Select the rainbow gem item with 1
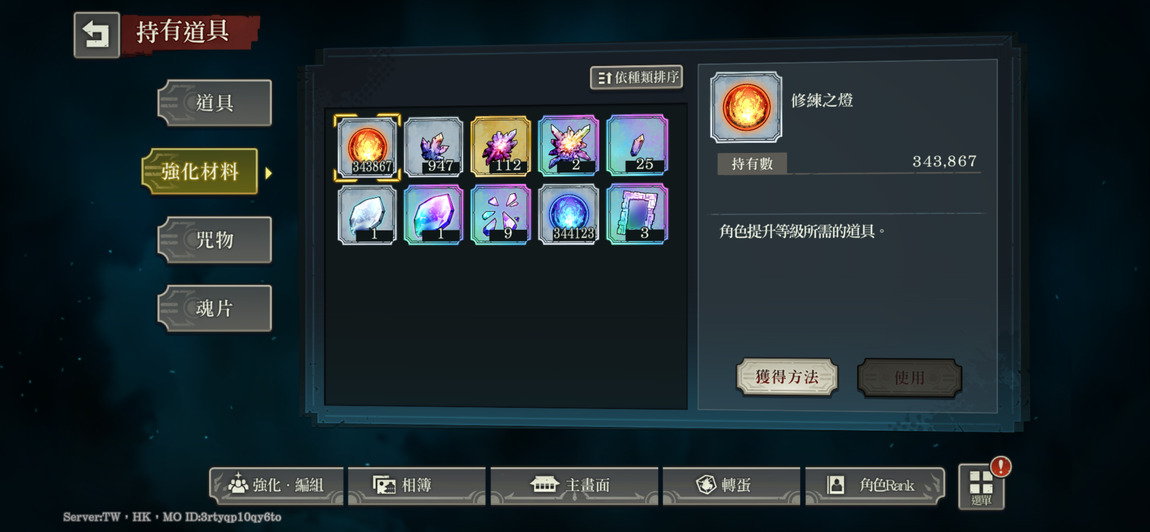Image resolution: width=1150 pixels, height=532 pixels. 433,214
